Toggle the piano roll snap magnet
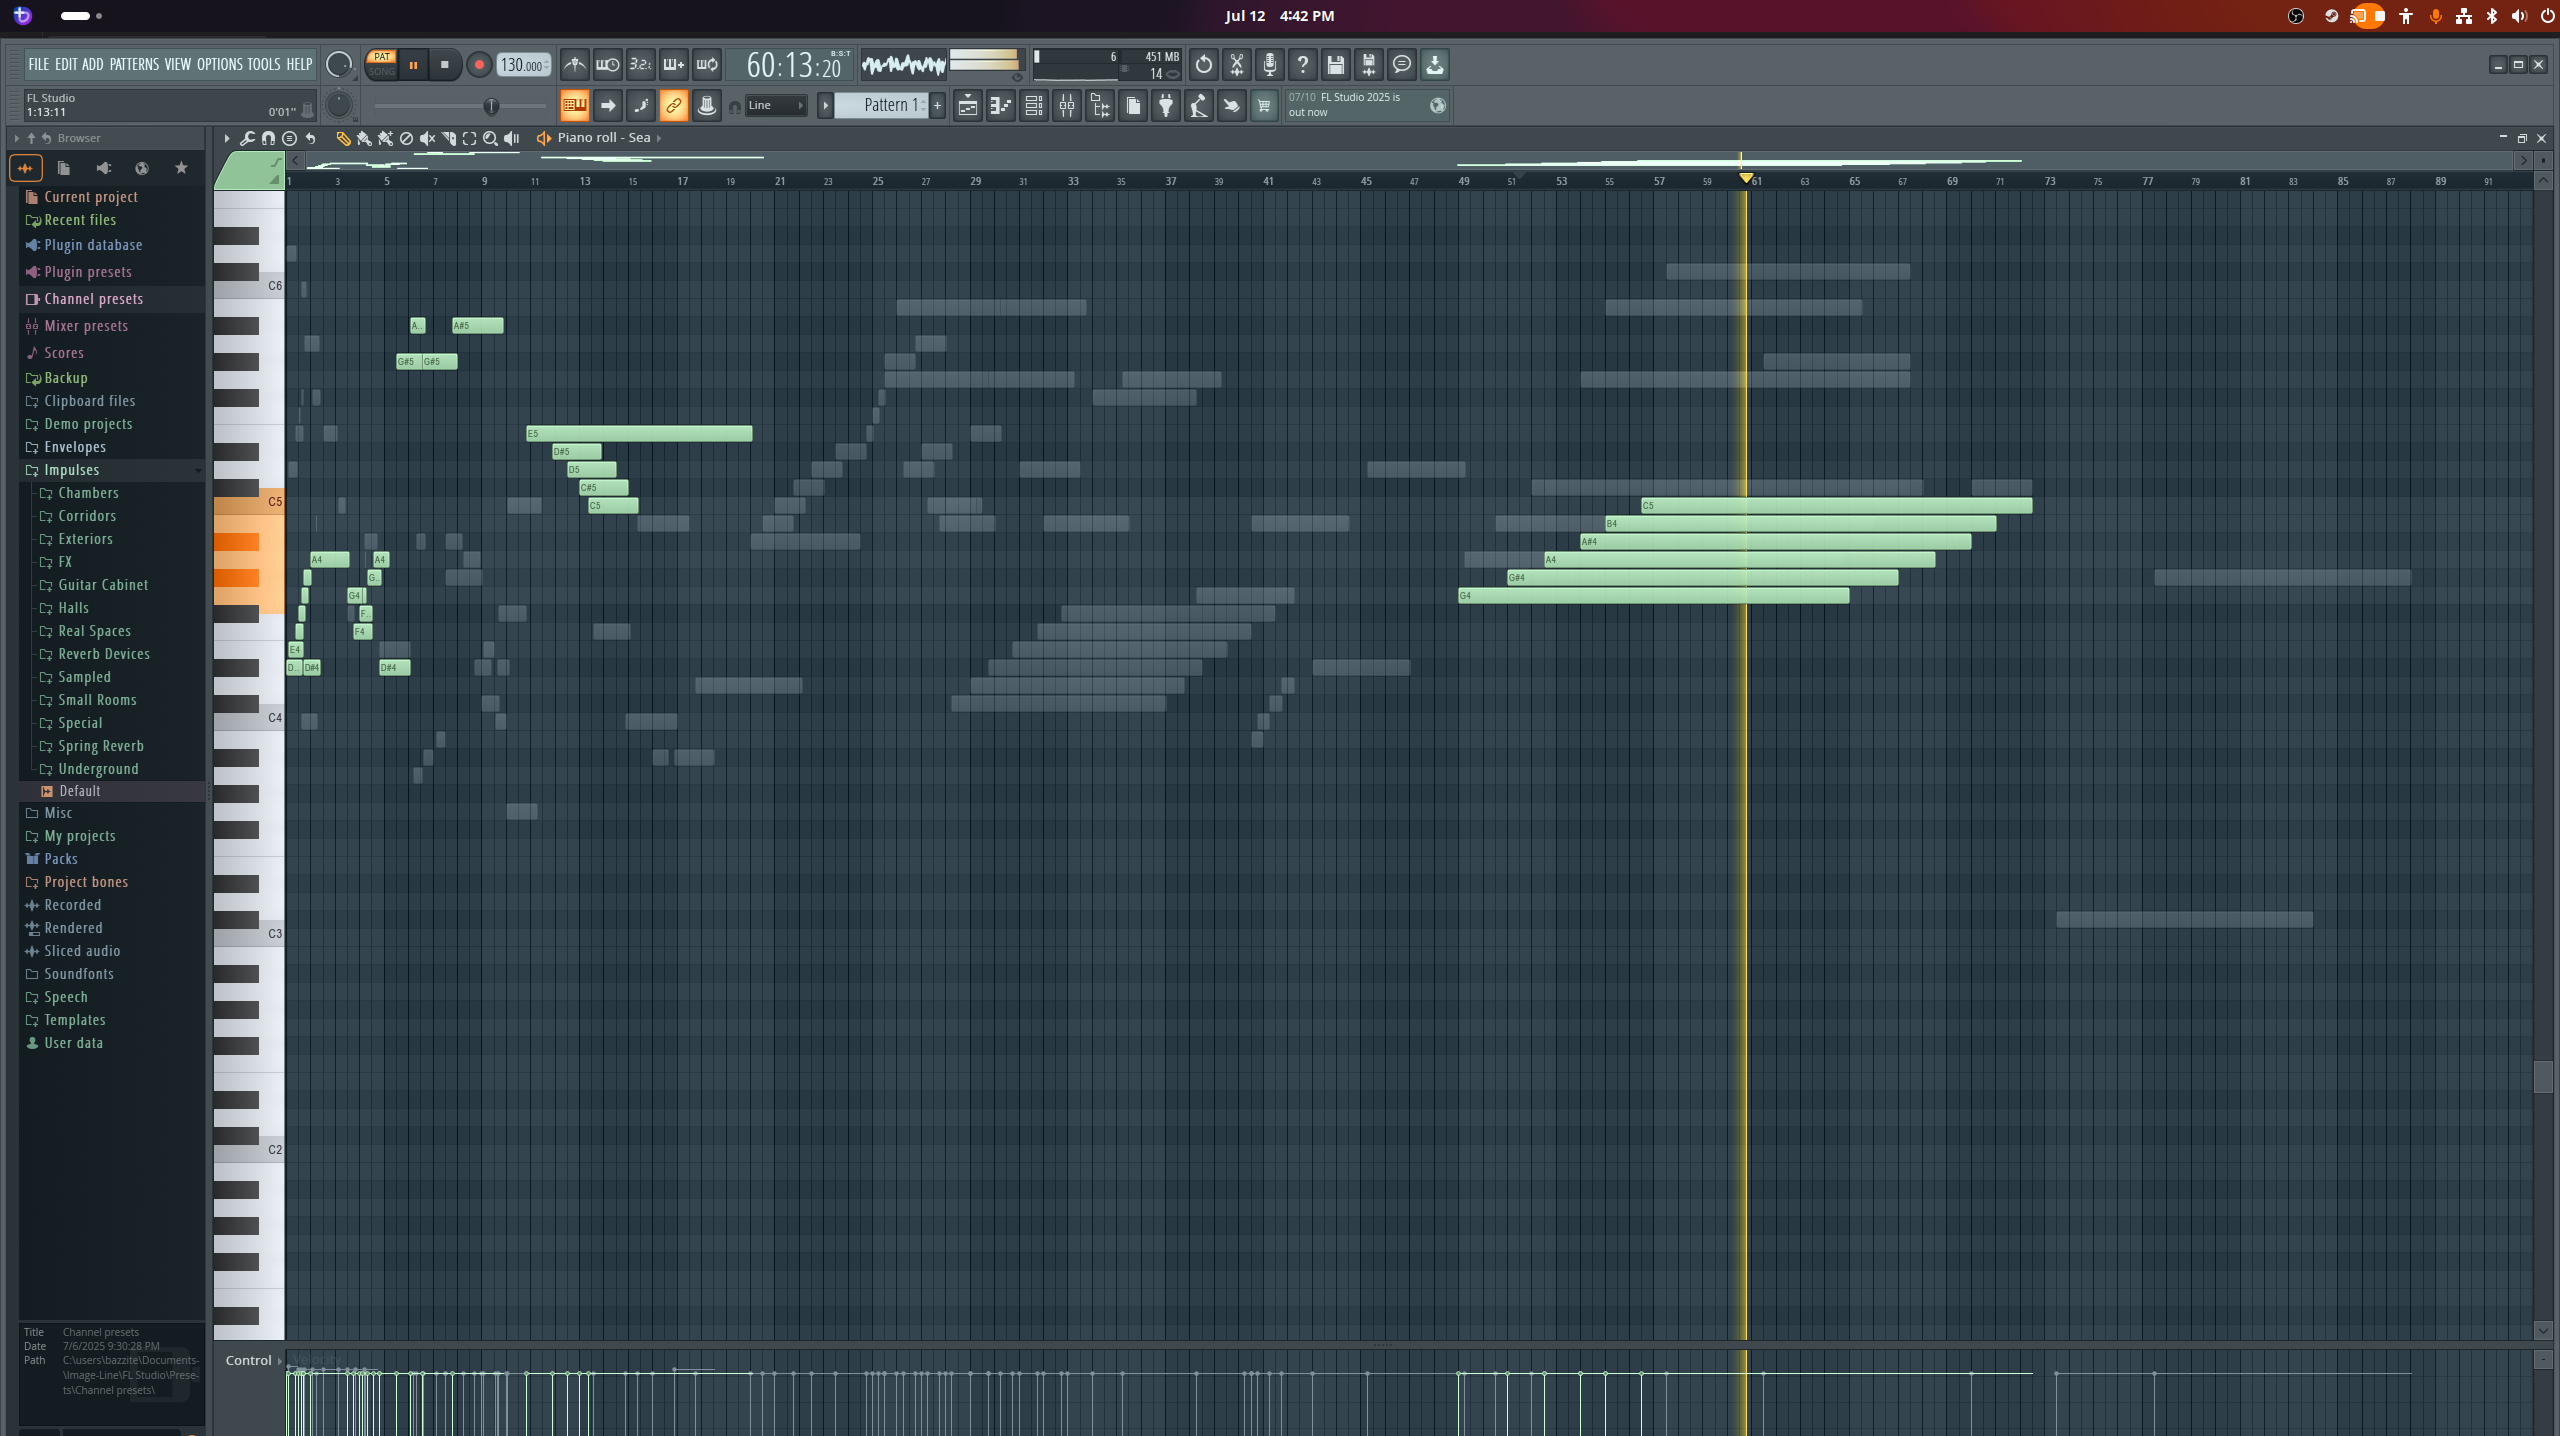 pos(268,138)
